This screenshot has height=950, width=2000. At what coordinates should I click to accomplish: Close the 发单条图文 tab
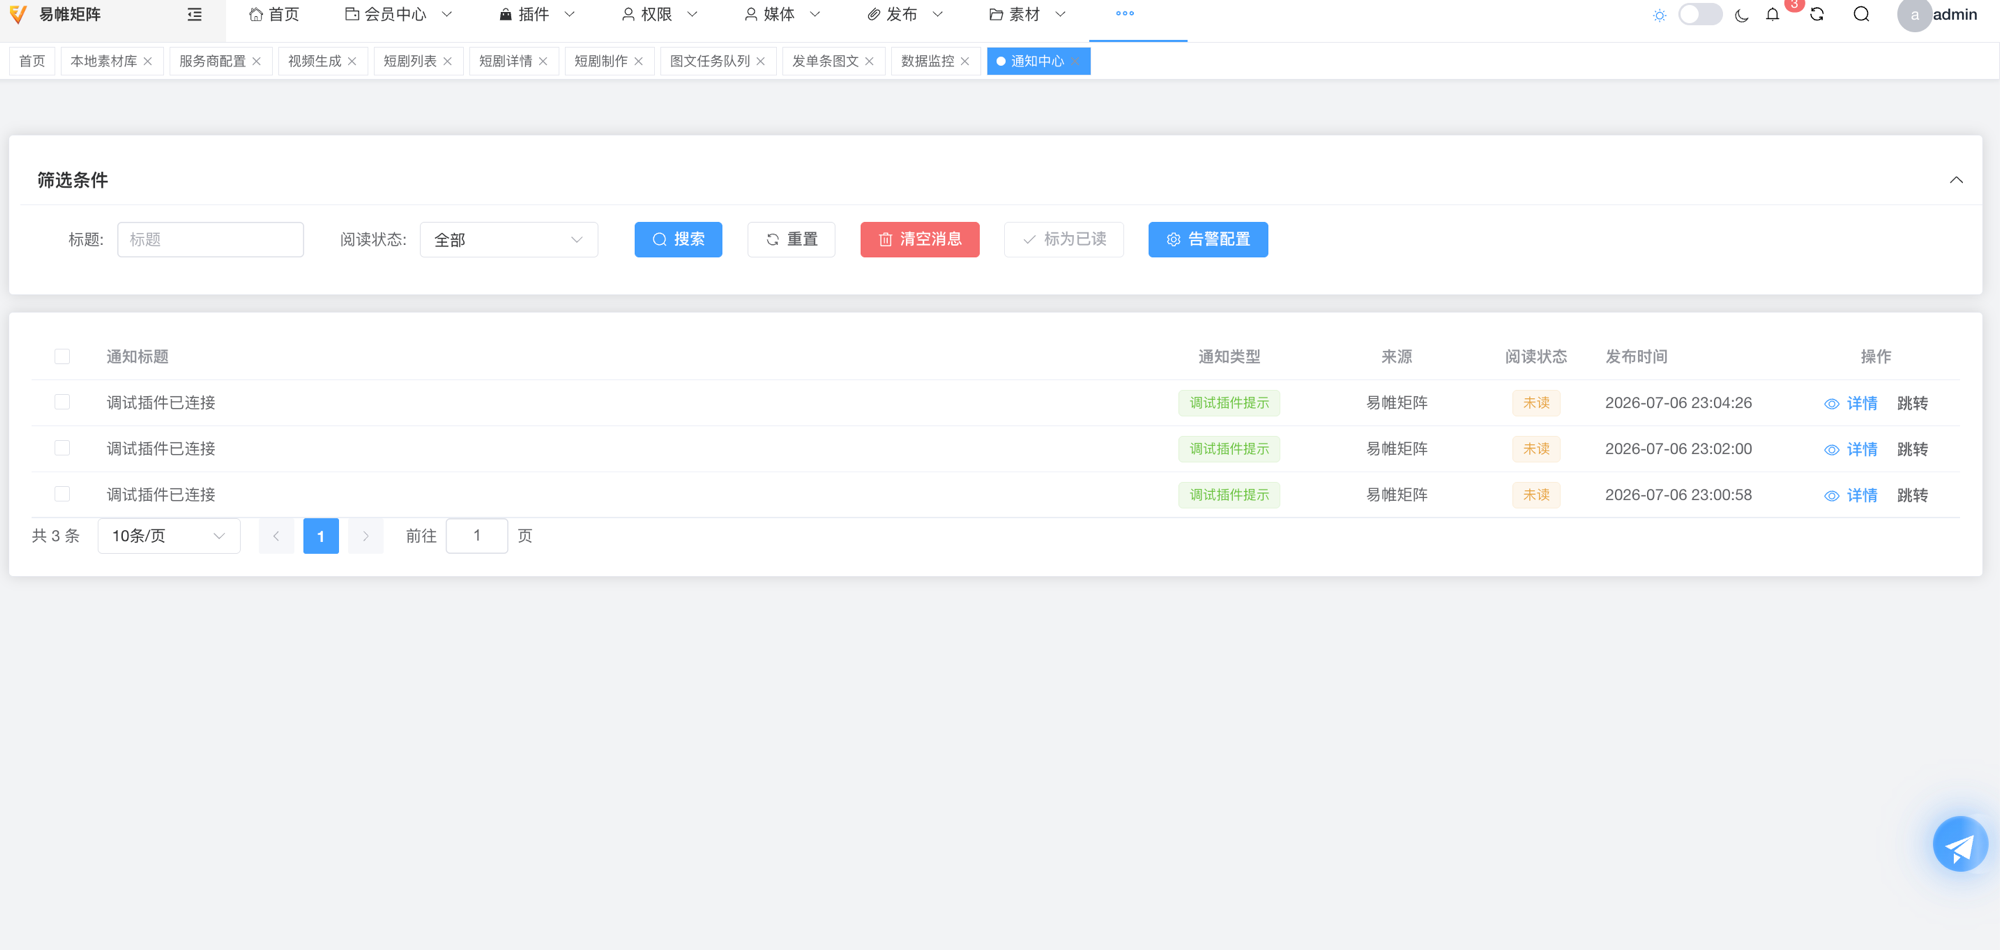(870, 61)
